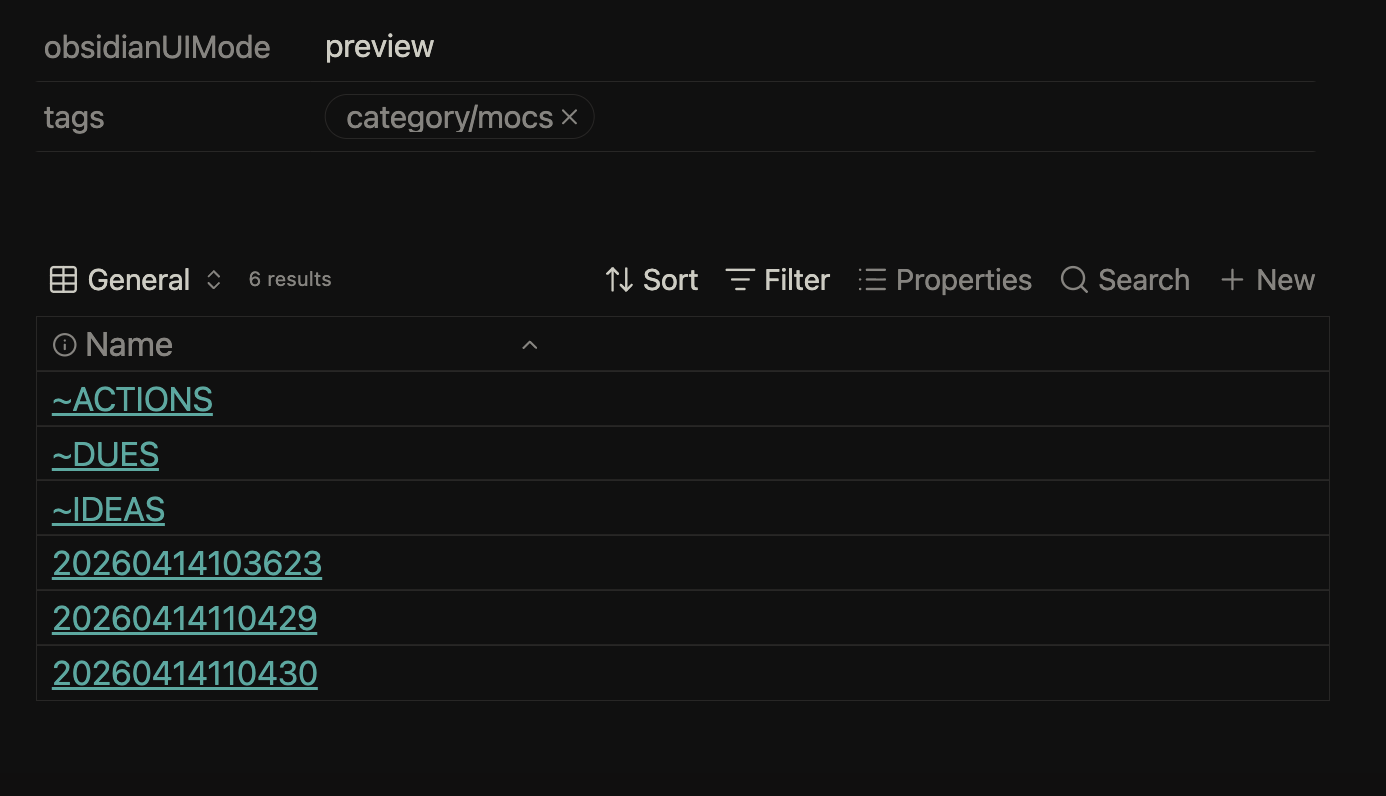Open the Properties list in the toolbar

point(945,280)
